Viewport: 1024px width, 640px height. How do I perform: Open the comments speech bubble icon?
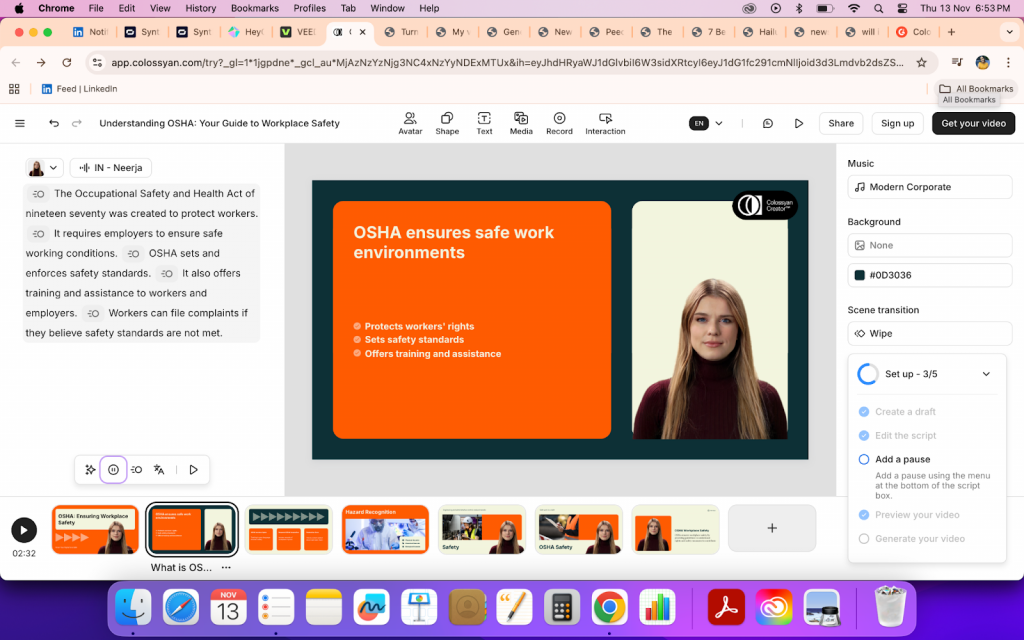point(768,124)
